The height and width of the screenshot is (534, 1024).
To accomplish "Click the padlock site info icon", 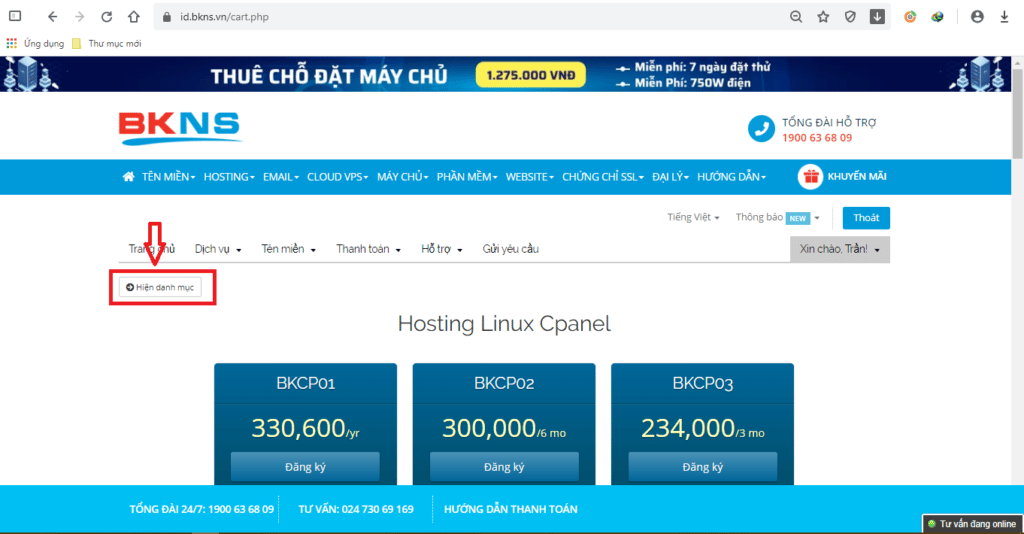I will pyautogui.click(x=167, y=17).
